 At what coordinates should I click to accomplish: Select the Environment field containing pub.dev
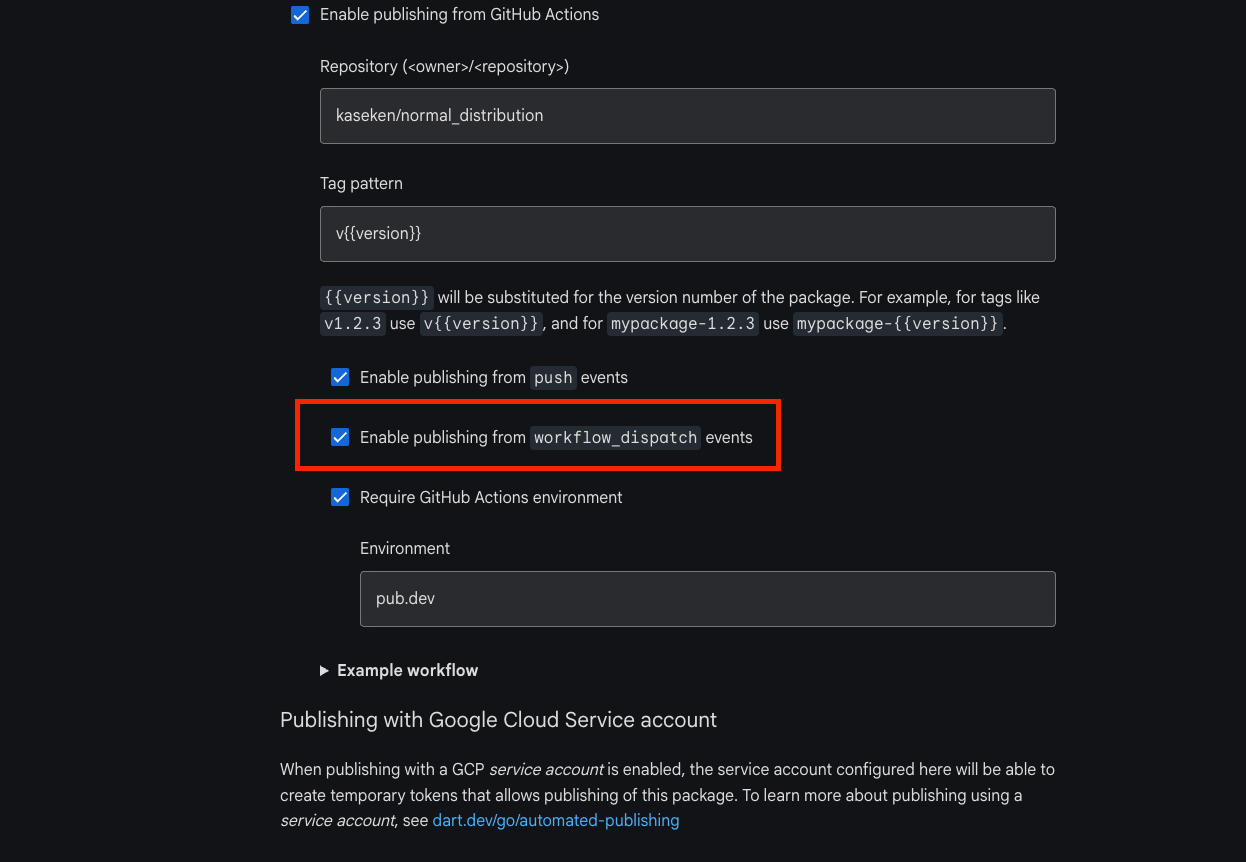pyautogui.click(x=707, y=599)
